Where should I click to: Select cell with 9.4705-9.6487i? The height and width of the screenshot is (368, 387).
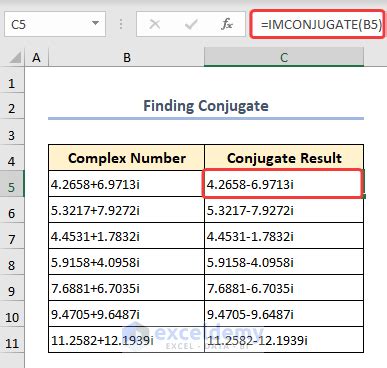284,314
